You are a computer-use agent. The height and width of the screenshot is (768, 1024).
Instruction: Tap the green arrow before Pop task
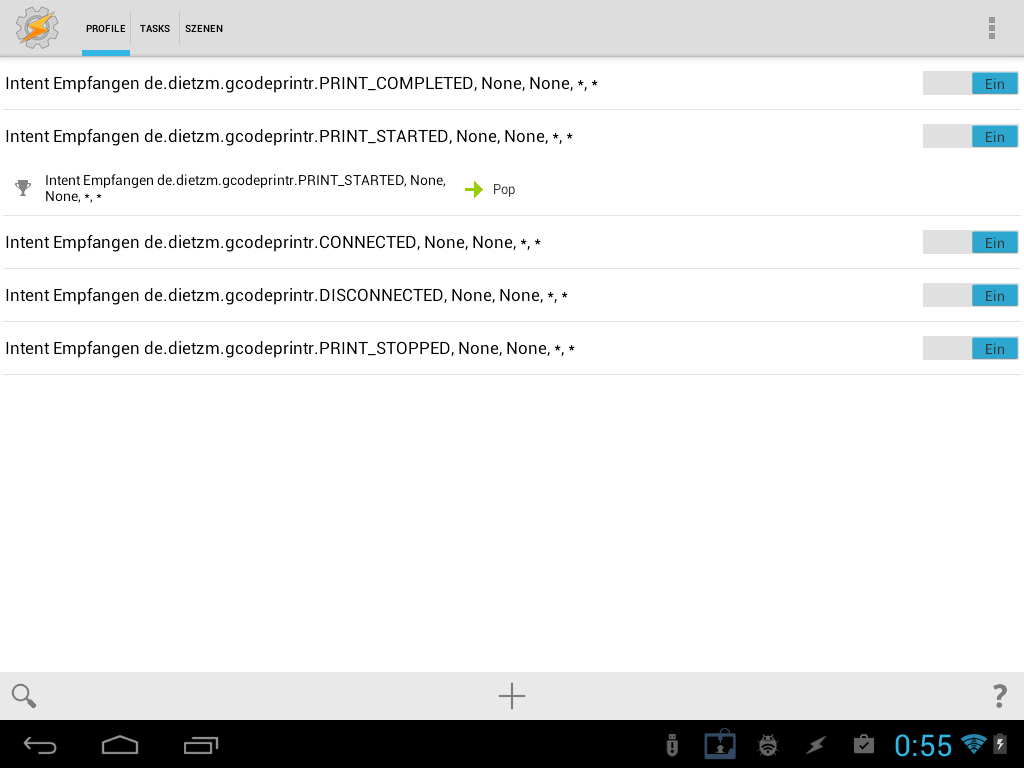473,189
